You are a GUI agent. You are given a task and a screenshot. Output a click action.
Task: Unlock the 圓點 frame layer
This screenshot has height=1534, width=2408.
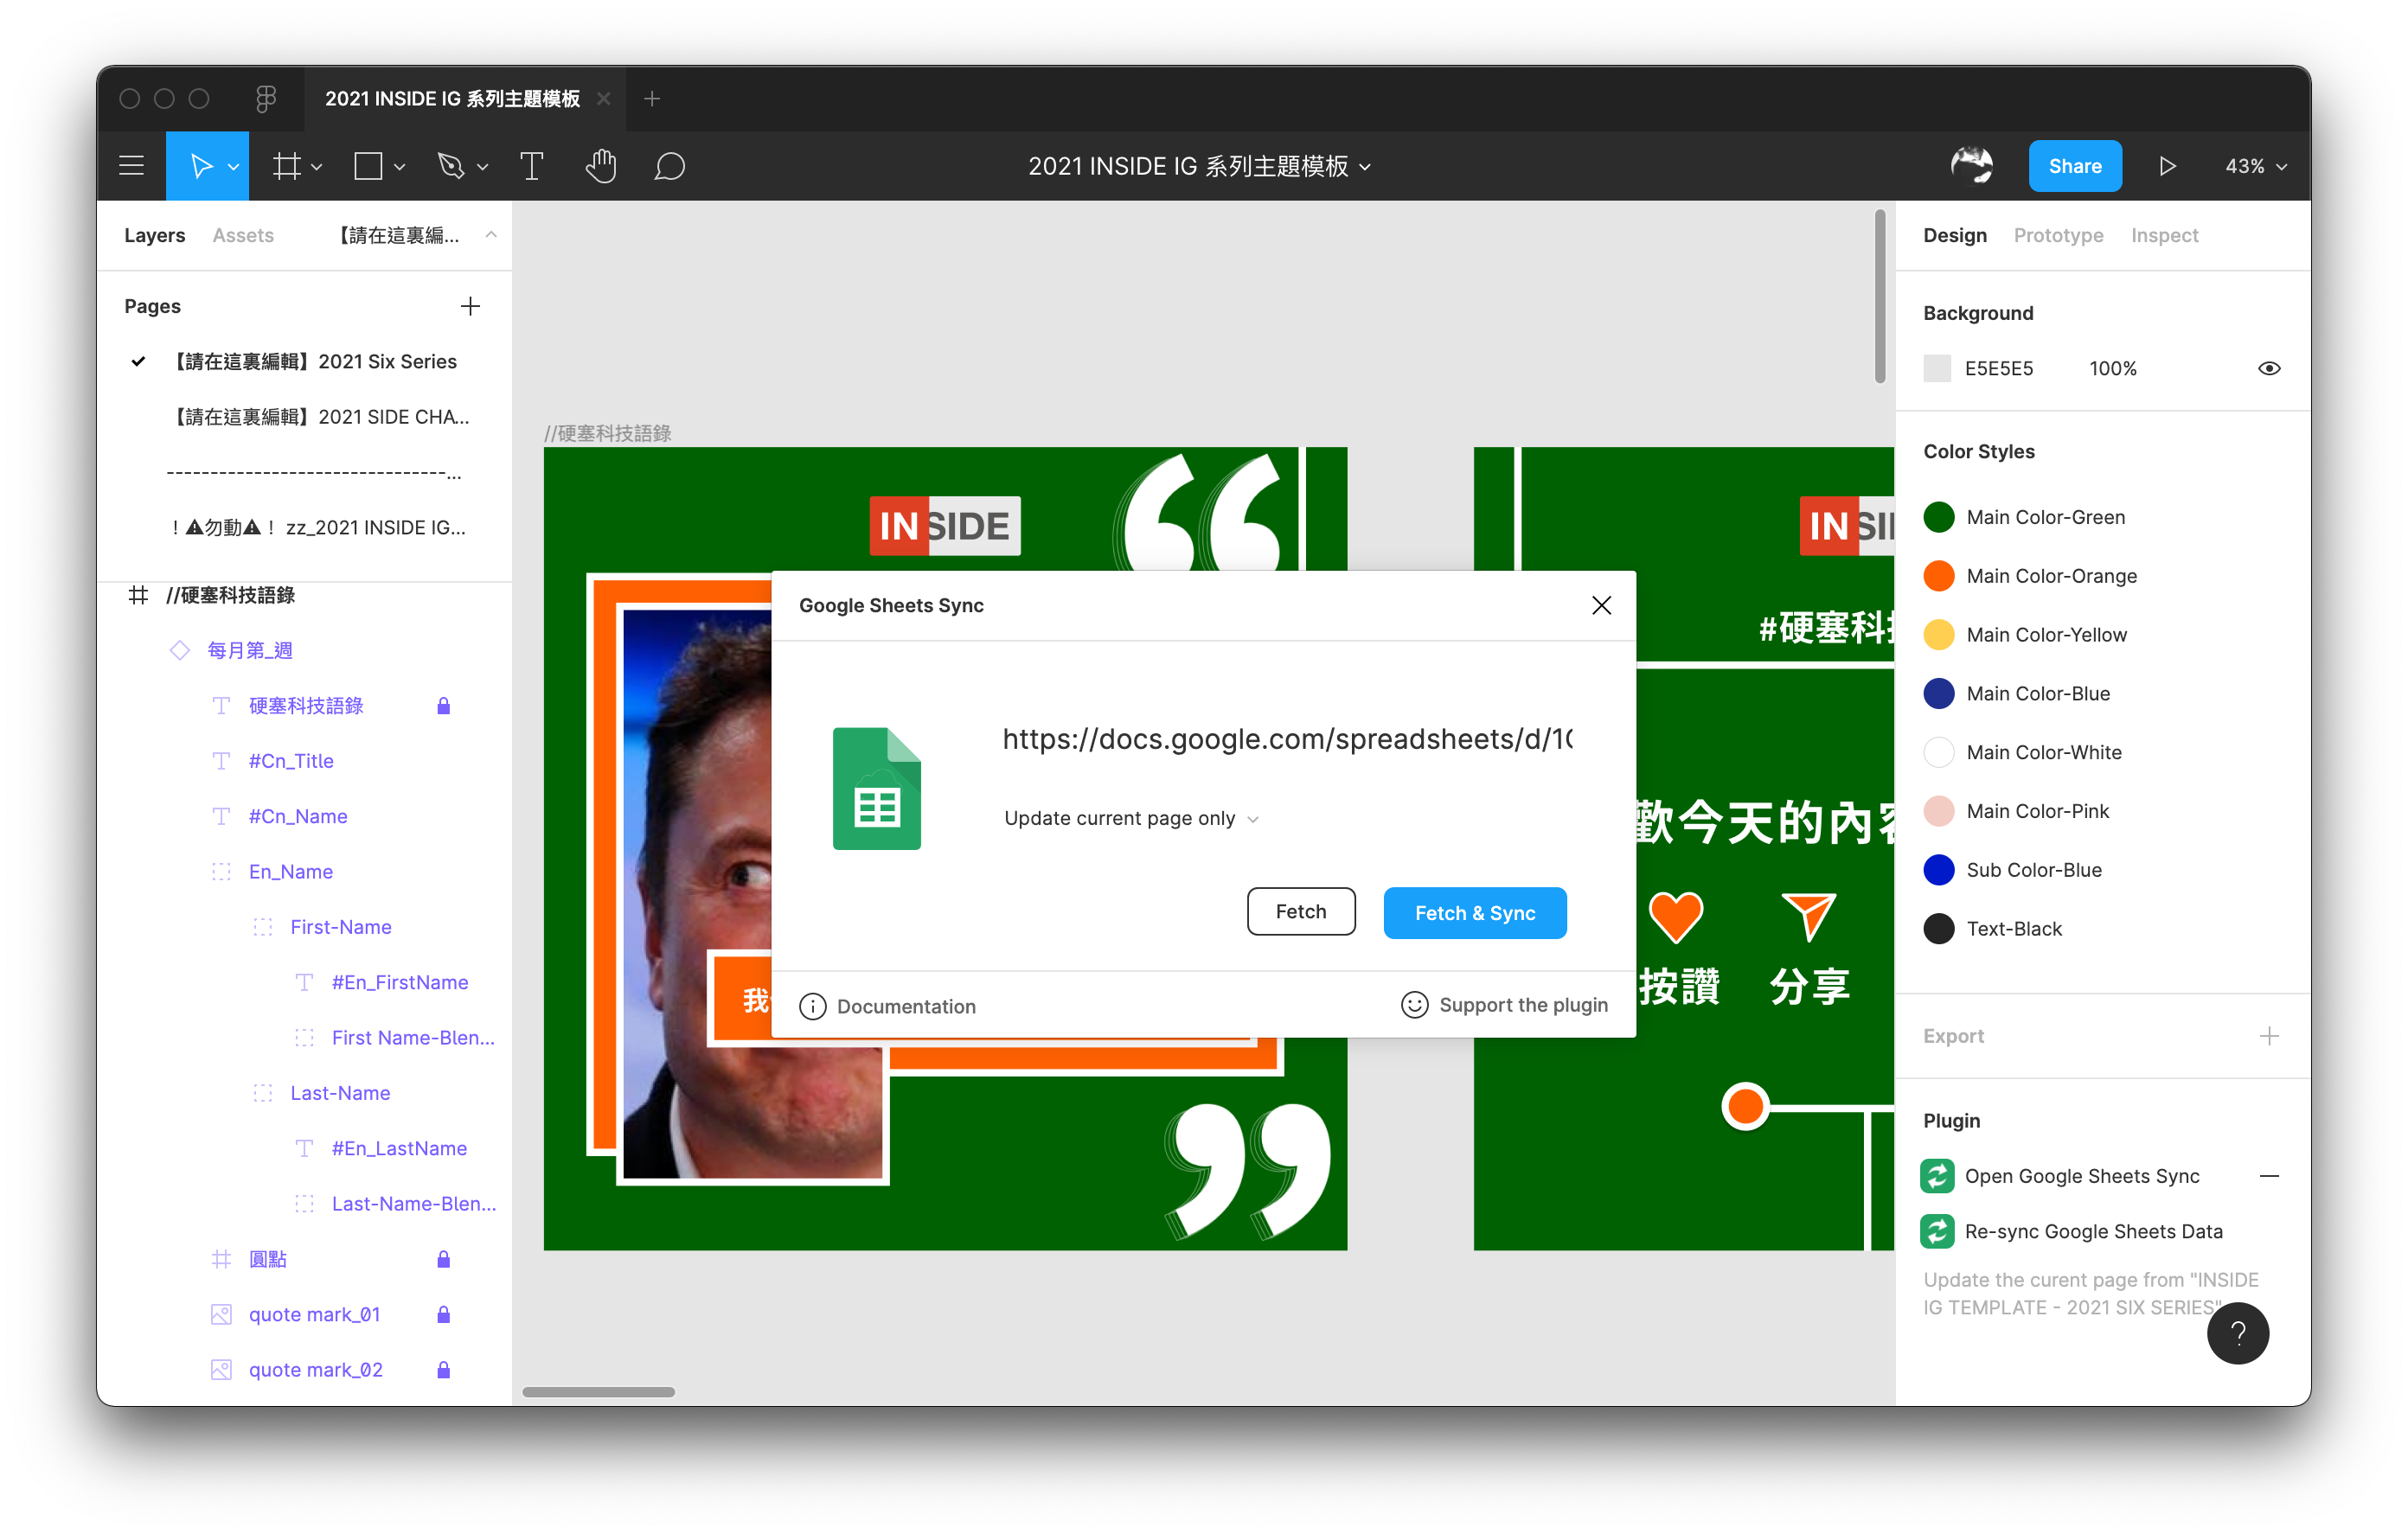pyautogui.click(x=443, y=1259)
